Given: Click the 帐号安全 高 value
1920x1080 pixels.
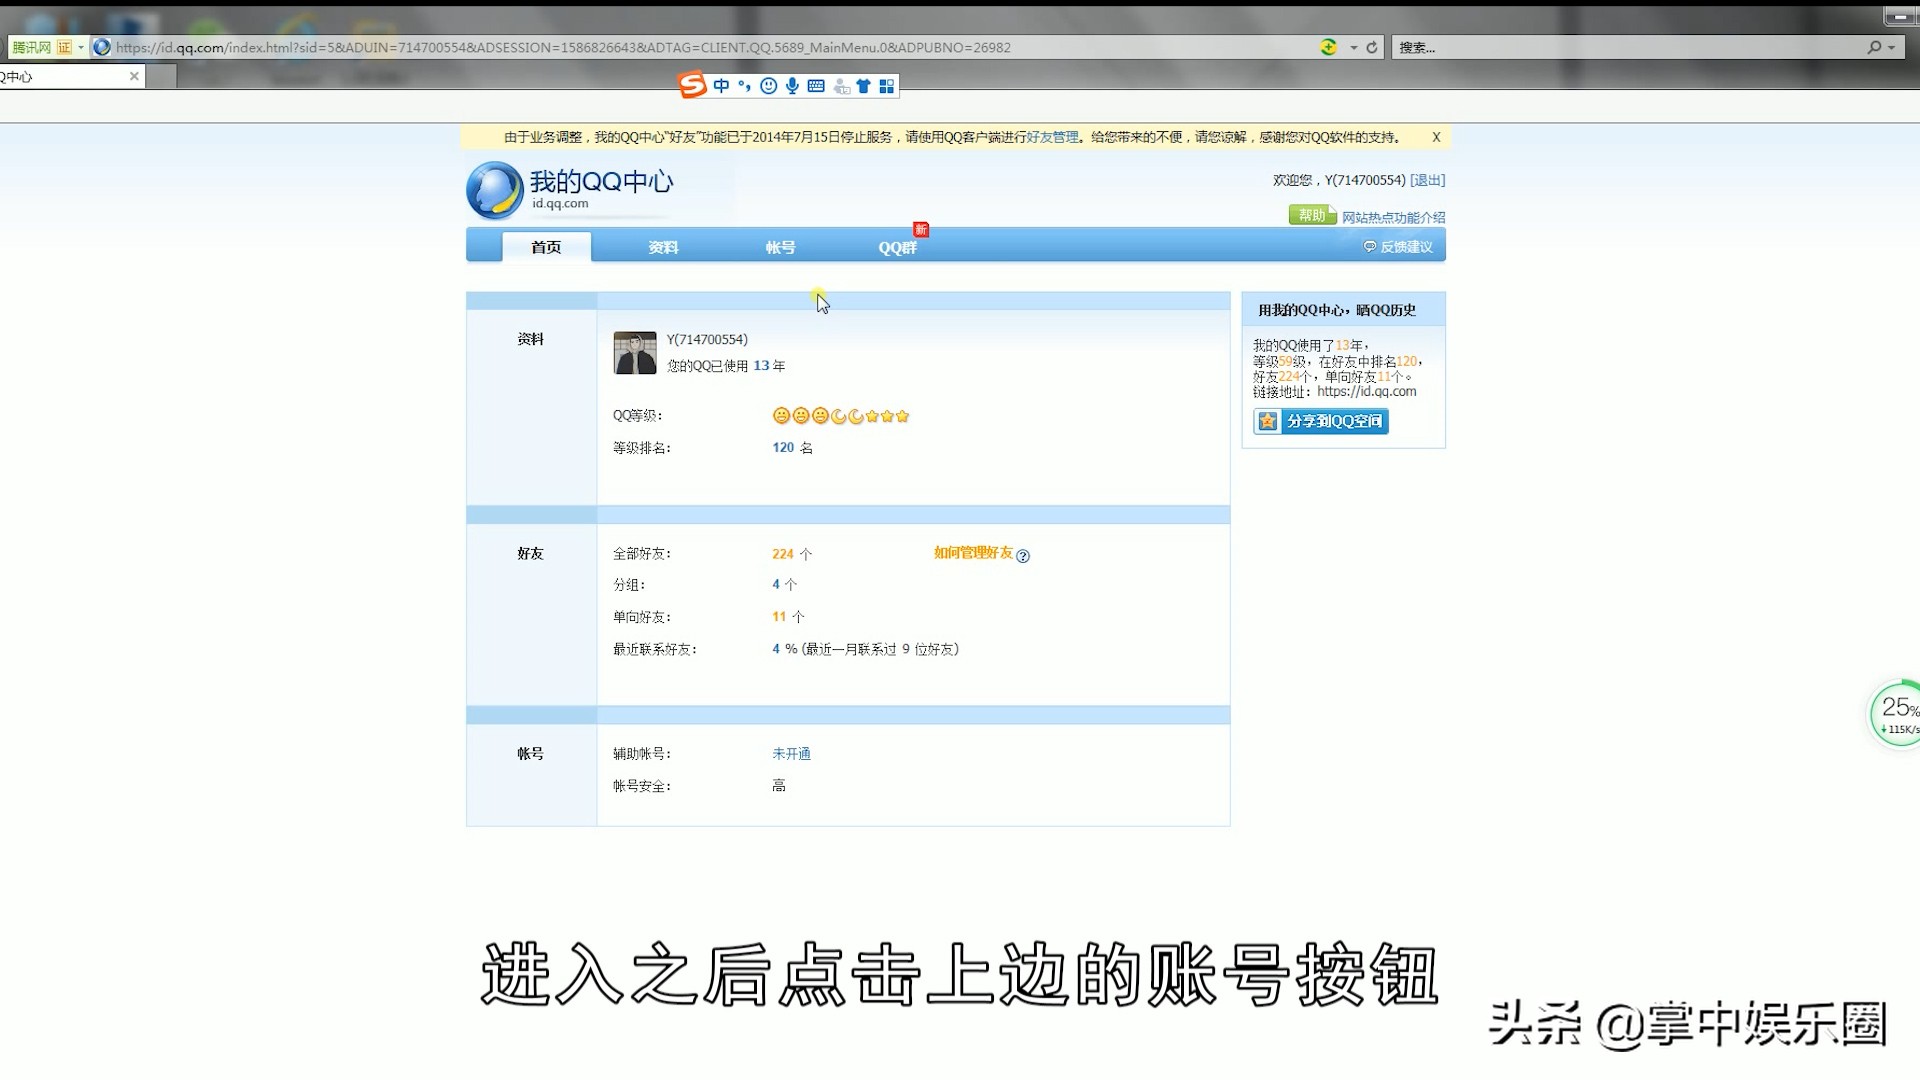Looking at the screenshot, I should [779, 786].
